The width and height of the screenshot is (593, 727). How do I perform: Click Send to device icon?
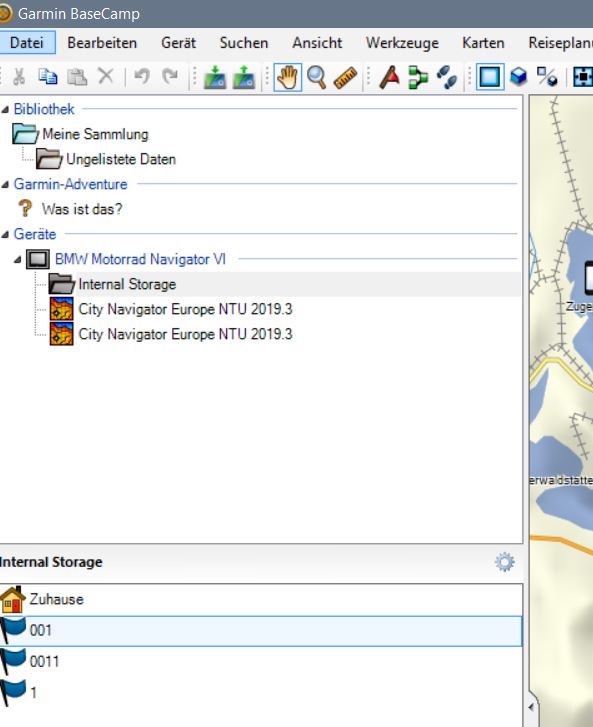(x=215, y=77)
